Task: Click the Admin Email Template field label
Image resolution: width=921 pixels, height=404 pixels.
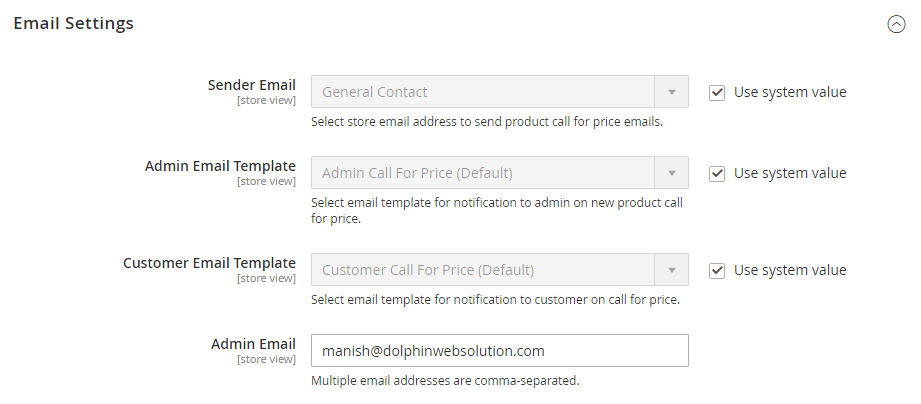Action: 220,166
